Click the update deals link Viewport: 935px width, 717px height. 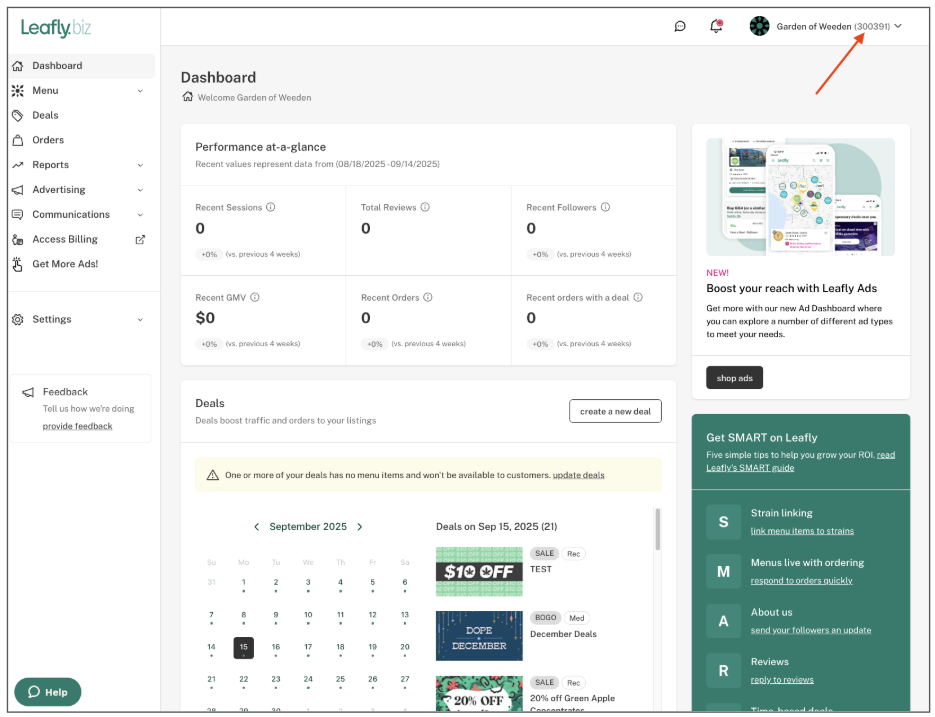pos(578,475)
